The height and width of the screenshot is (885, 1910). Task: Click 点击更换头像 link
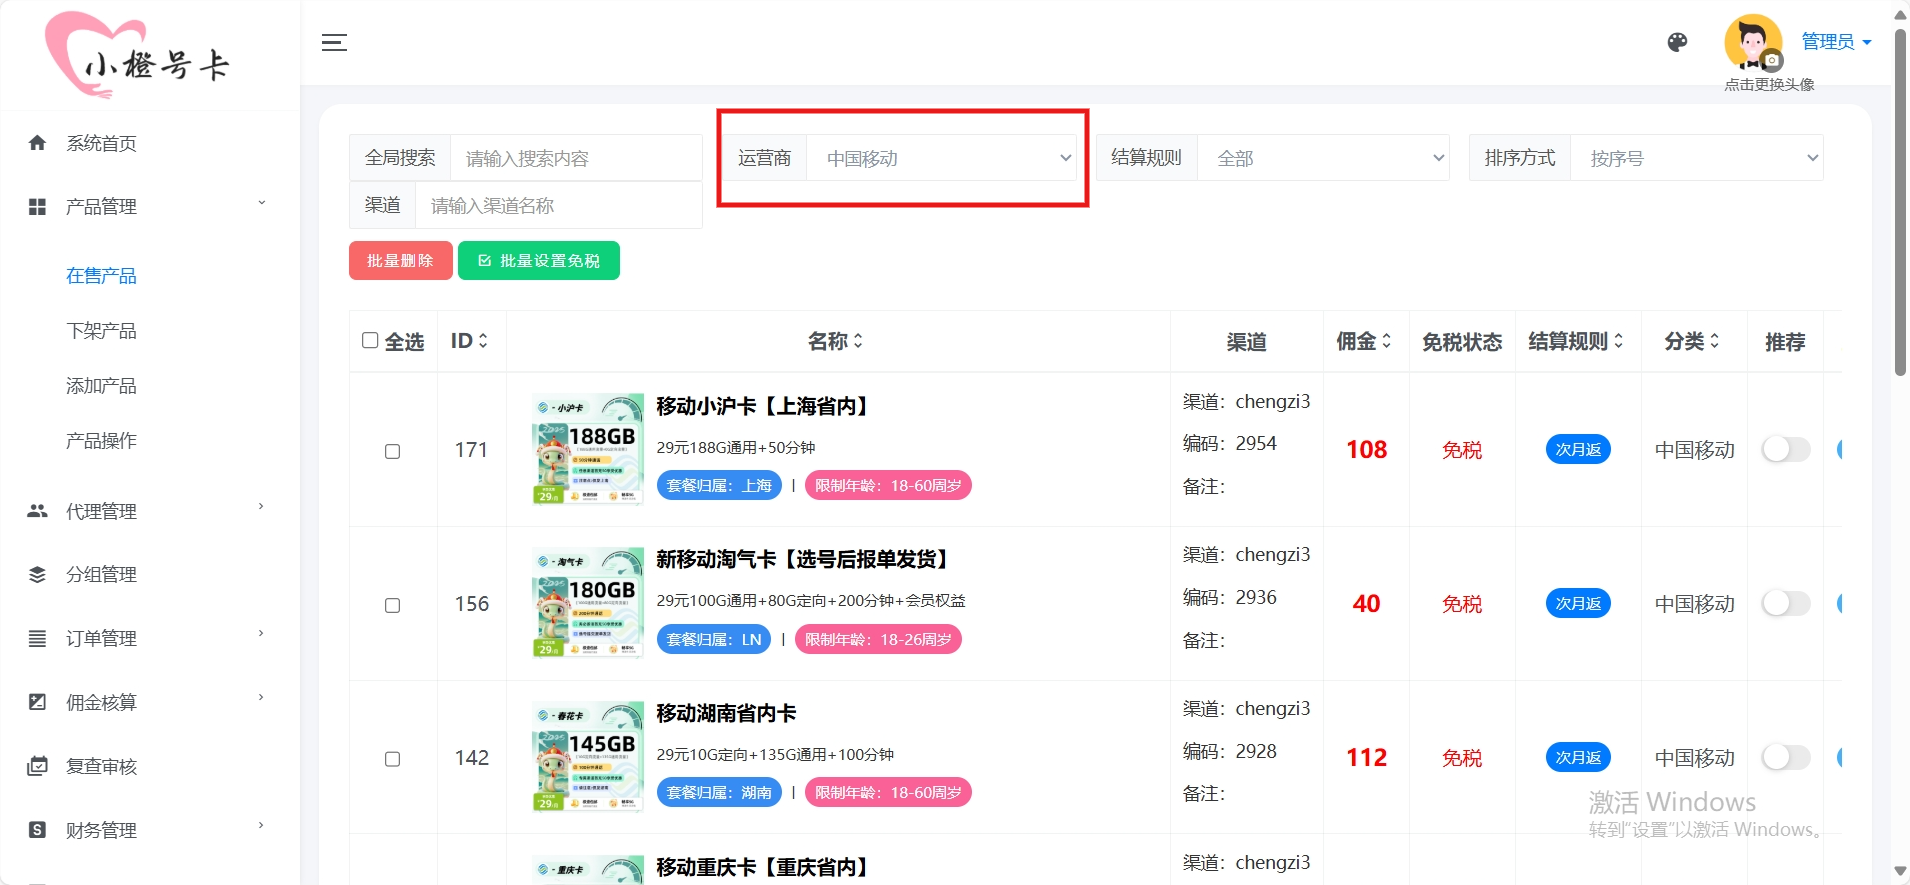[x=1769, y=85]
